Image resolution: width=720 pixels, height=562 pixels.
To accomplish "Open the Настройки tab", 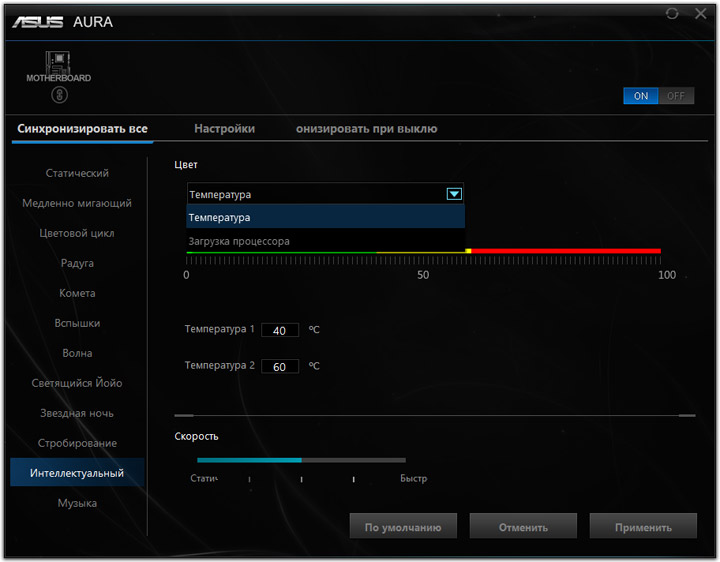I will (225, 129).
